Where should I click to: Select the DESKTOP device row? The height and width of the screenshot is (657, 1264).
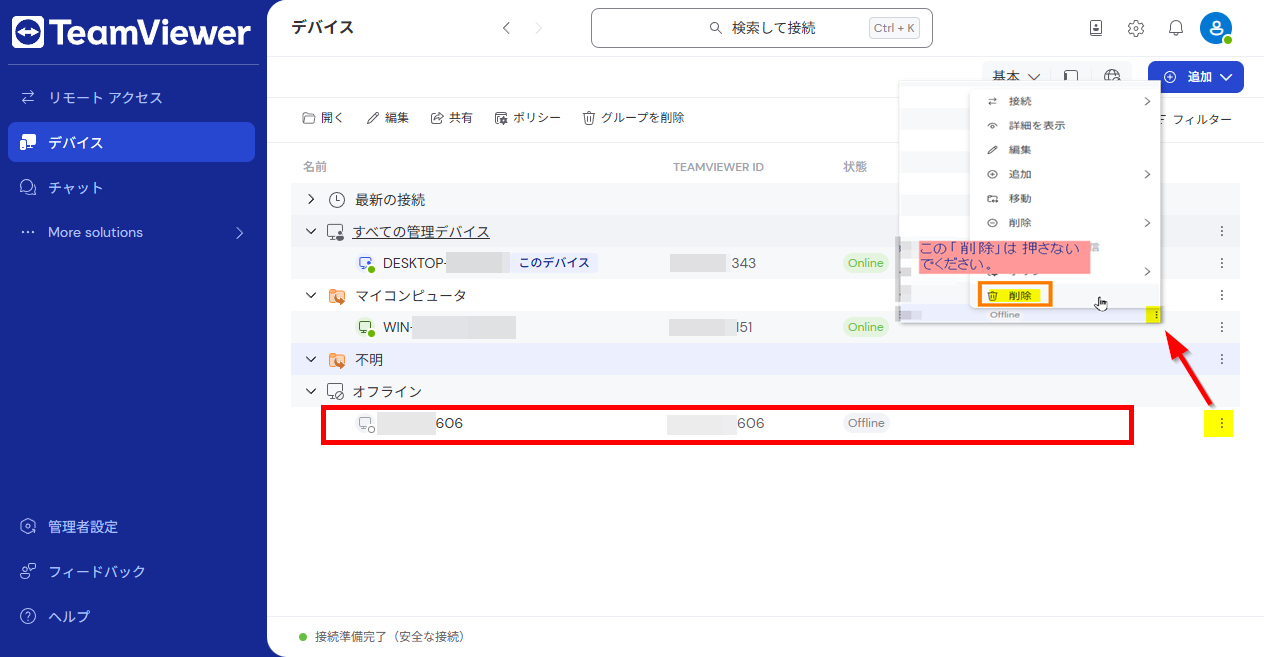(x=765, y=263)
